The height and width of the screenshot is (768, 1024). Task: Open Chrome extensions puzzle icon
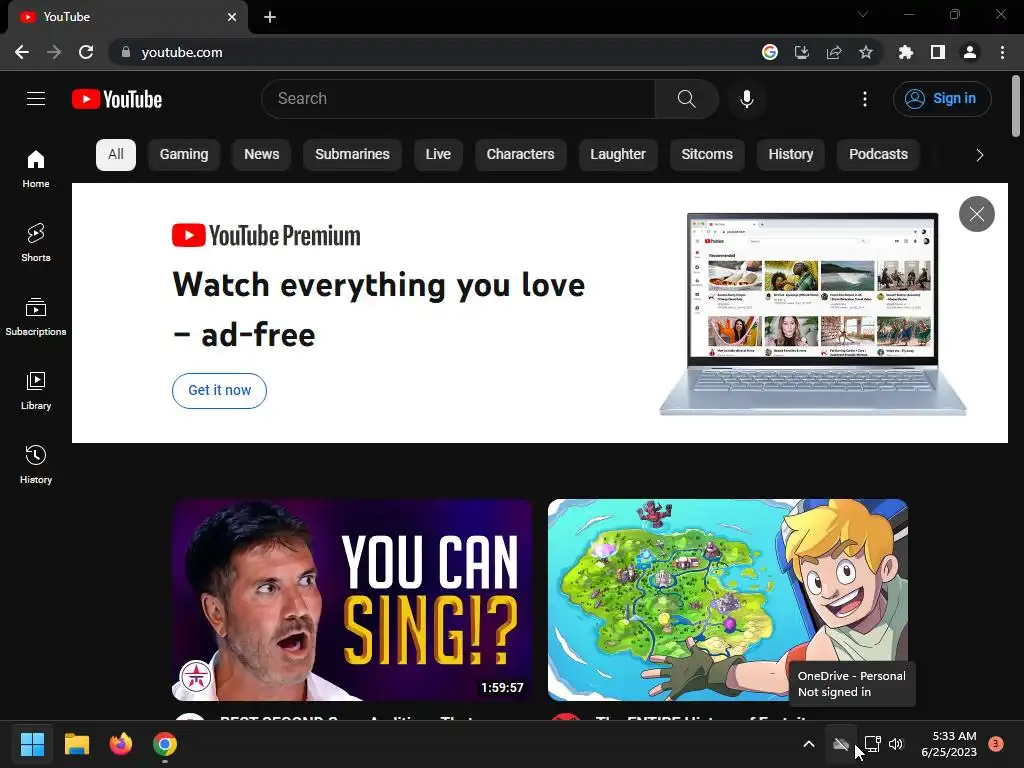[906, 52]
